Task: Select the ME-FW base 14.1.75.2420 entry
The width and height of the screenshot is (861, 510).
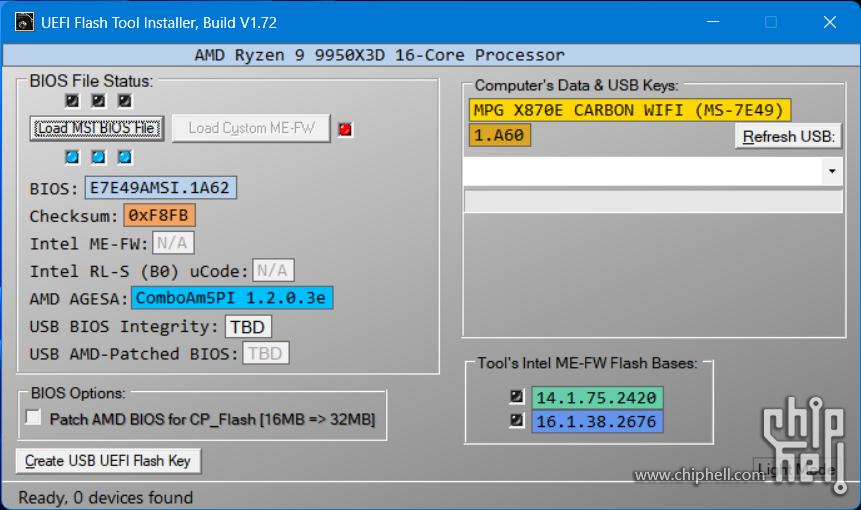Action: coord(597,397)
